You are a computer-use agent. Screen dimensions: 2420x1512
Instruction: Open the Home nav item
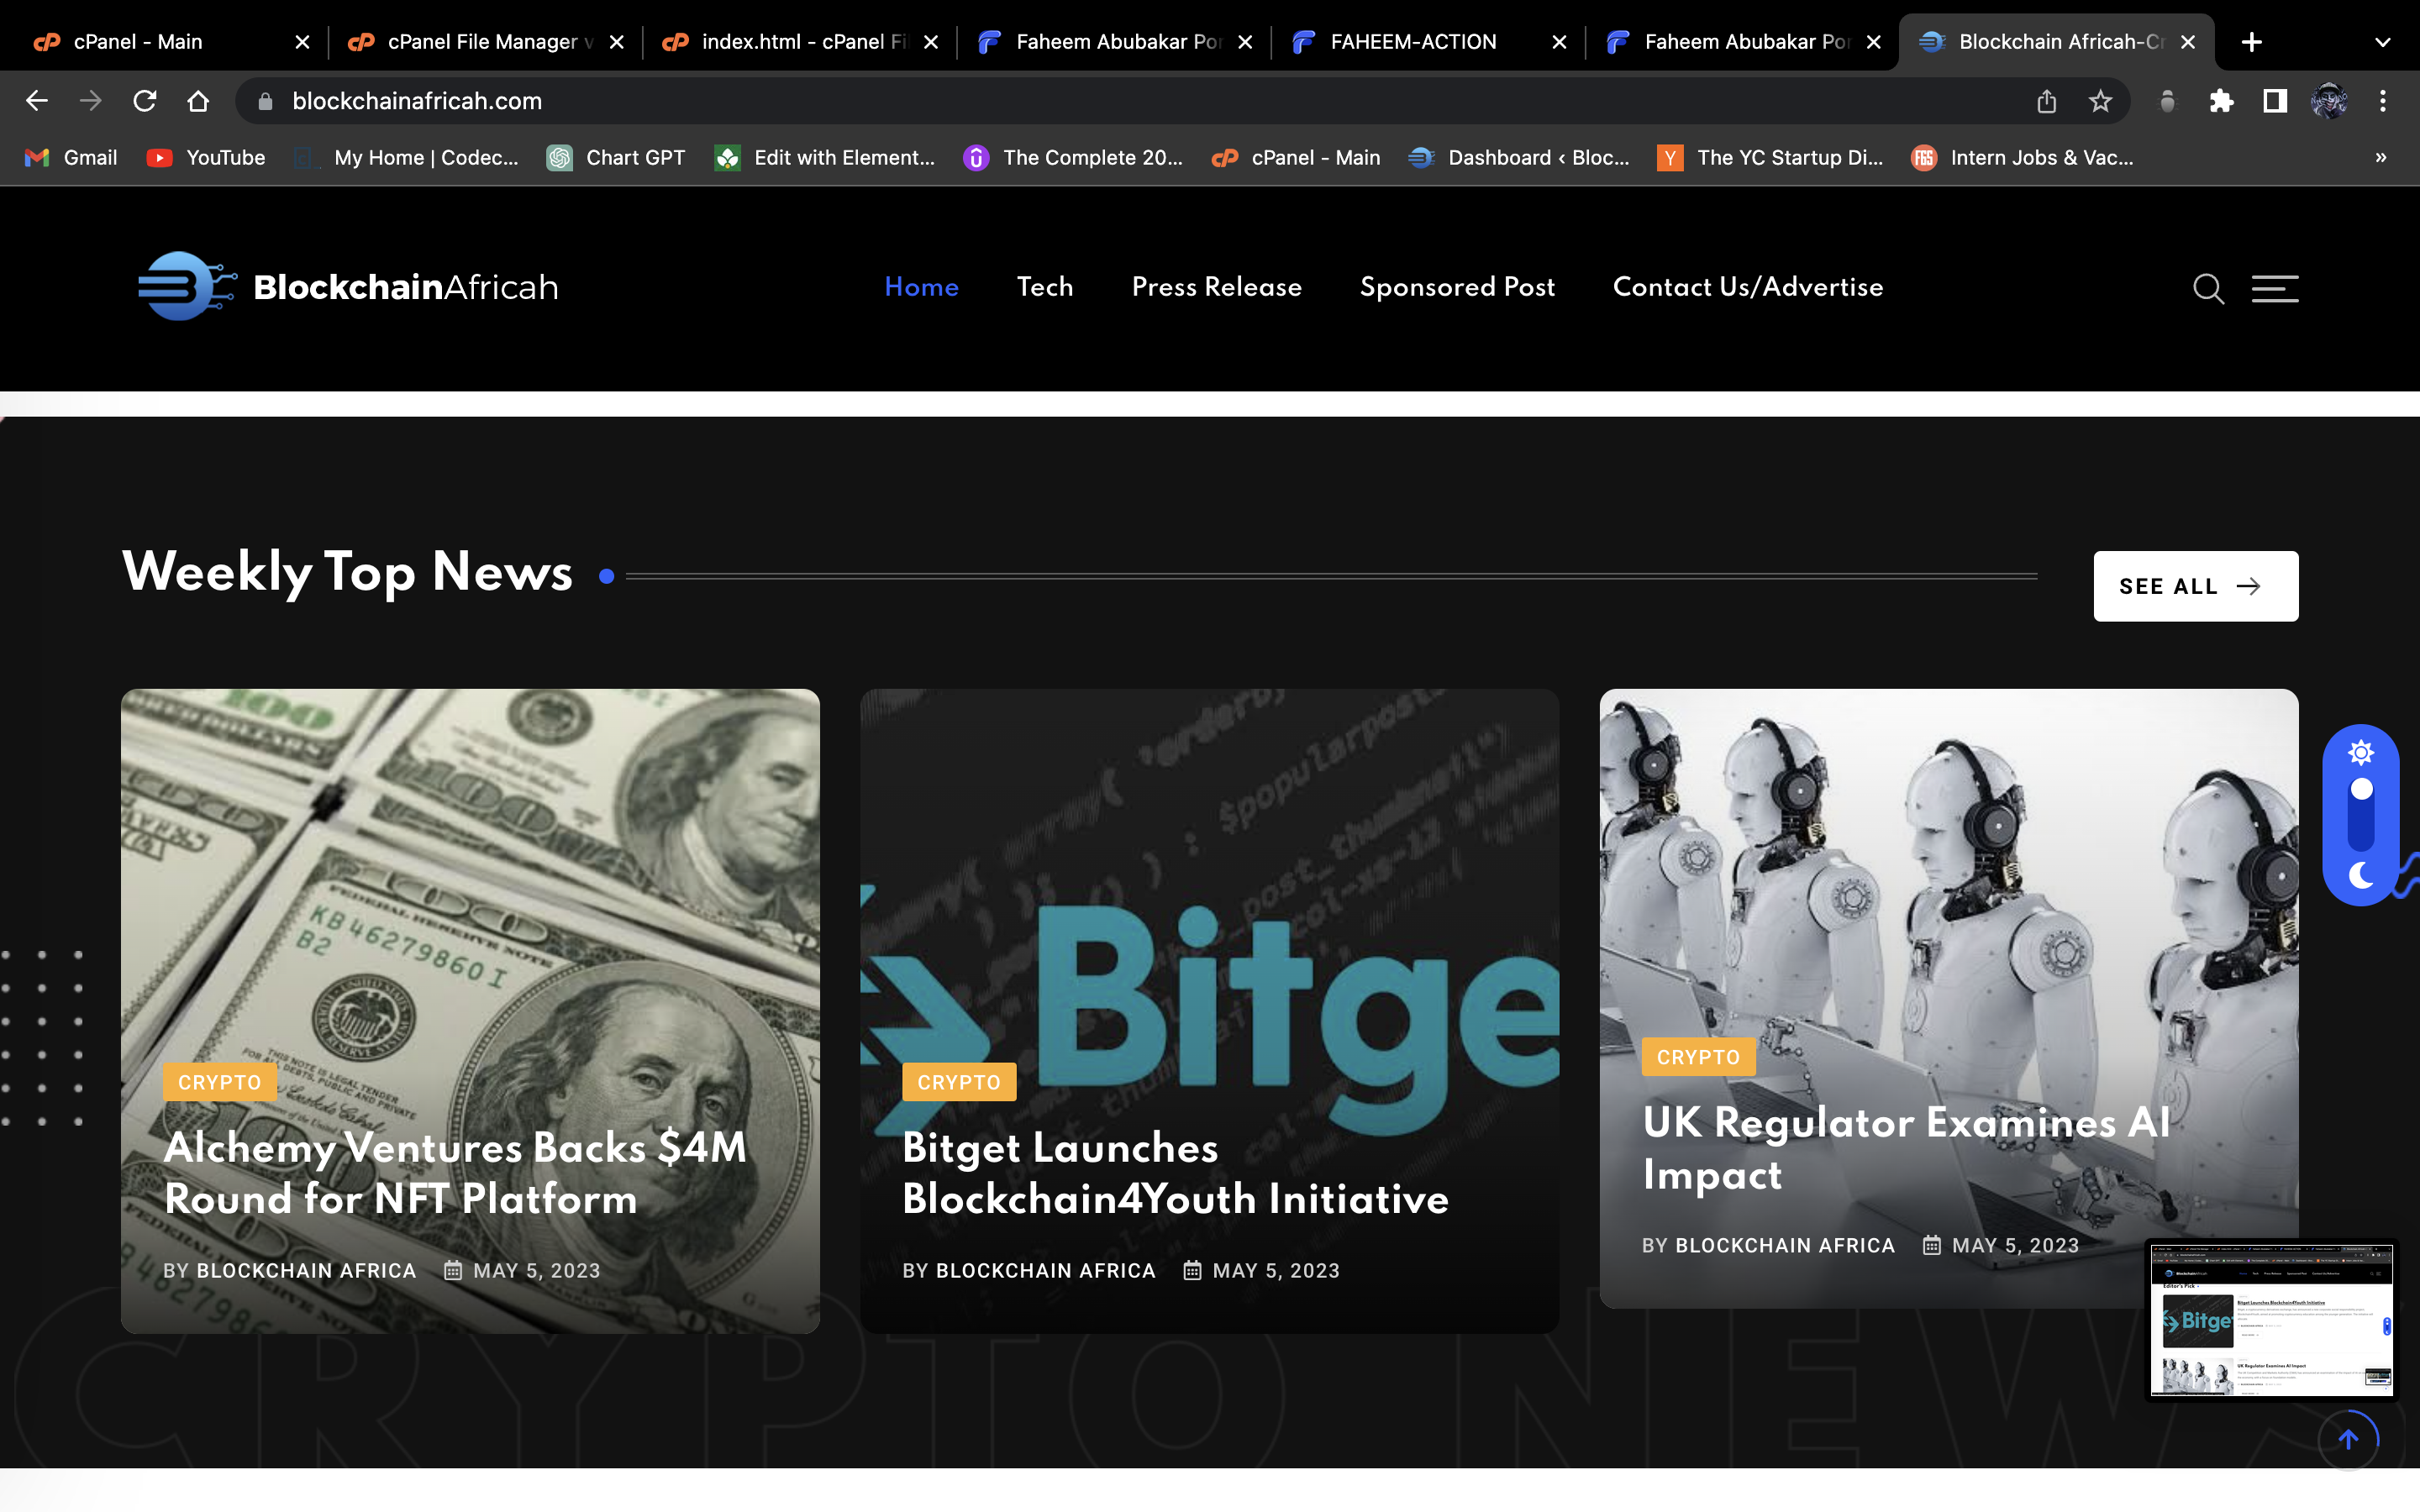[x=922, y=287]
